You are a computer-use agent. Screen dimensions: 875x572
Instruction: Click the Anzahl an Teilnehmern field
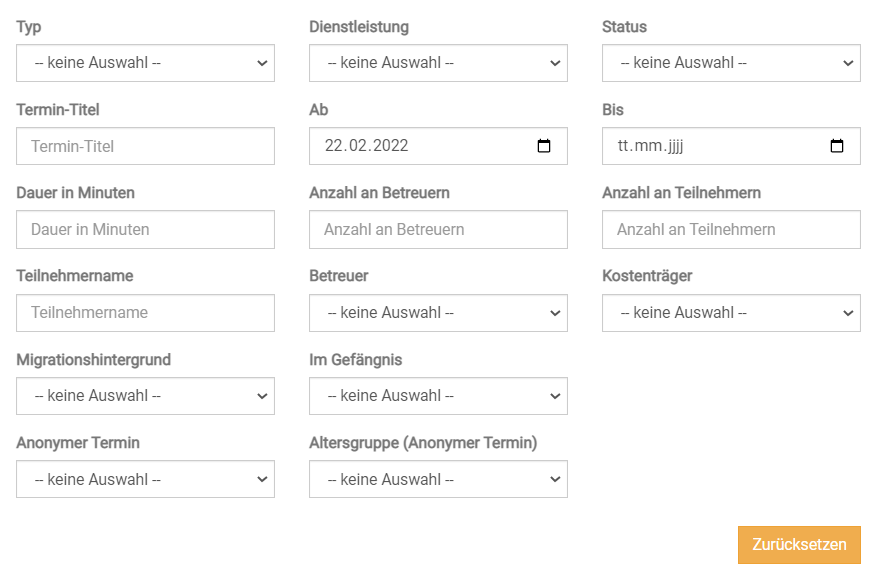731,229
